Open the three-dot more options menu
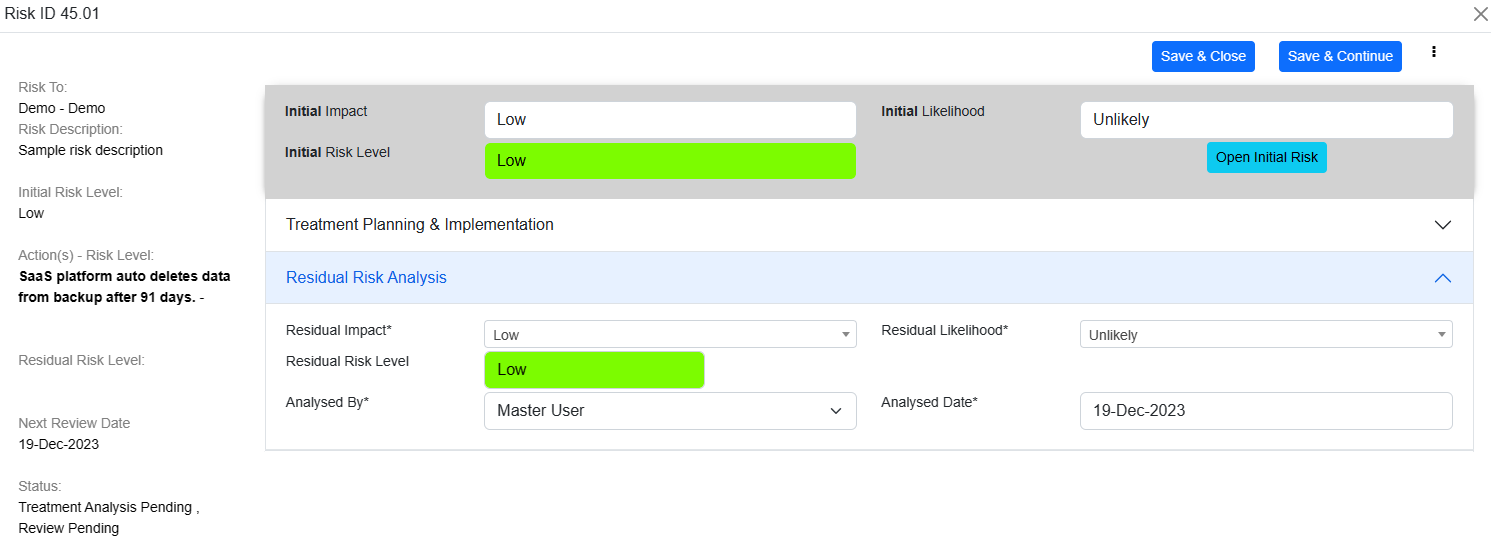The height and width of the screenshot is (546, 1491). click(1434, 52)
